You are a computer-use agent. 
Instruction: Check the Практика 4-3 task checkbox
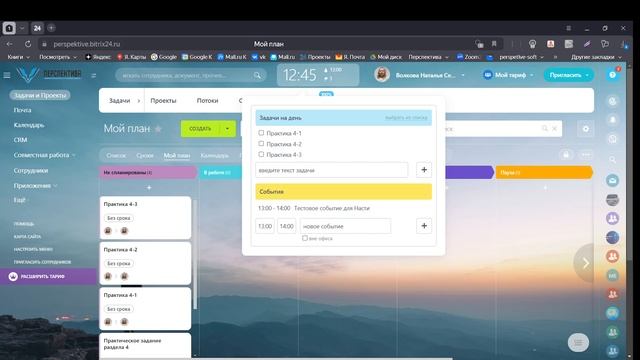tap(261, 154)
